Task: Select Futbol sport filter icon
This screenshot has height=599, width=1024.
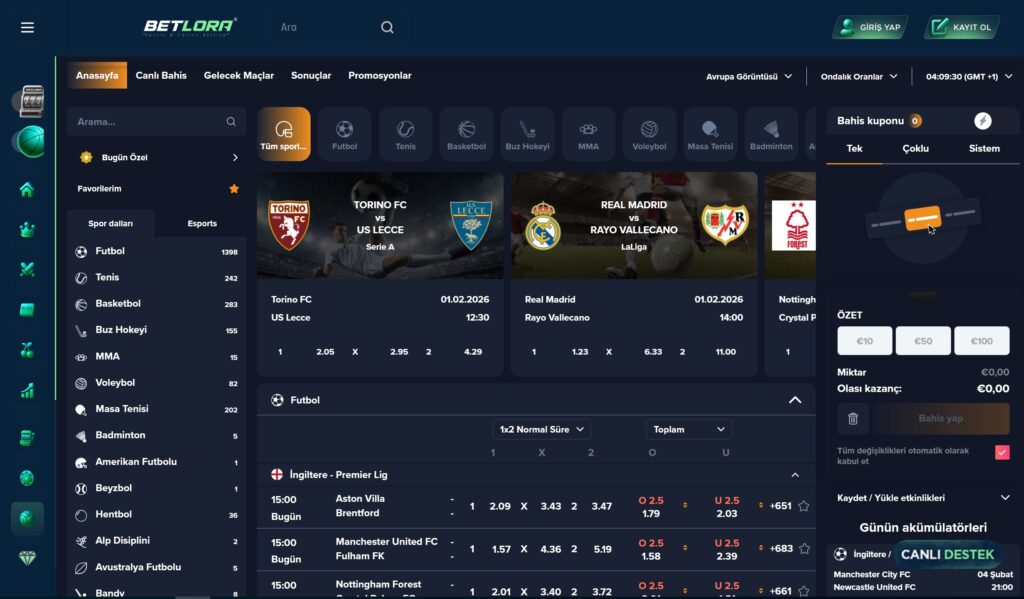Action: point(345,135)
